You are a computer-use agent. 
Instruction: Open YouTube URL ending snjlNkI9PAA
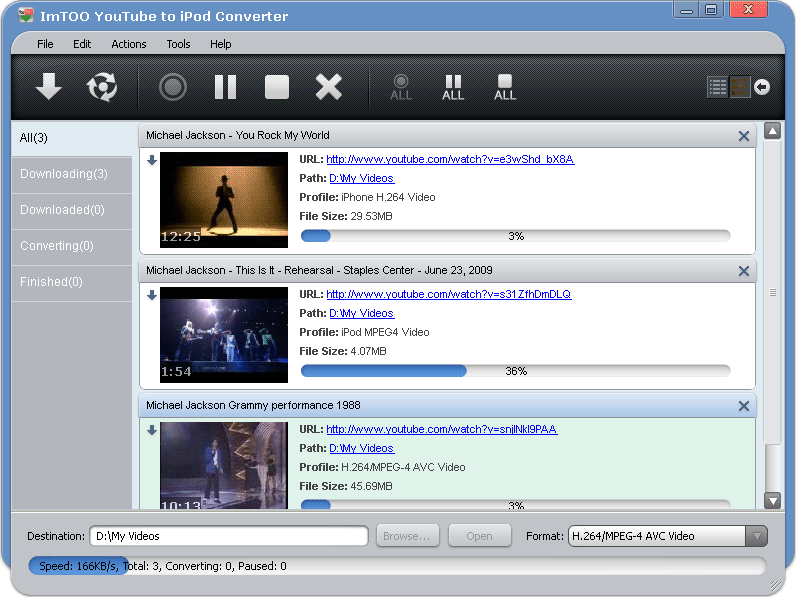(x=442, y=429)
